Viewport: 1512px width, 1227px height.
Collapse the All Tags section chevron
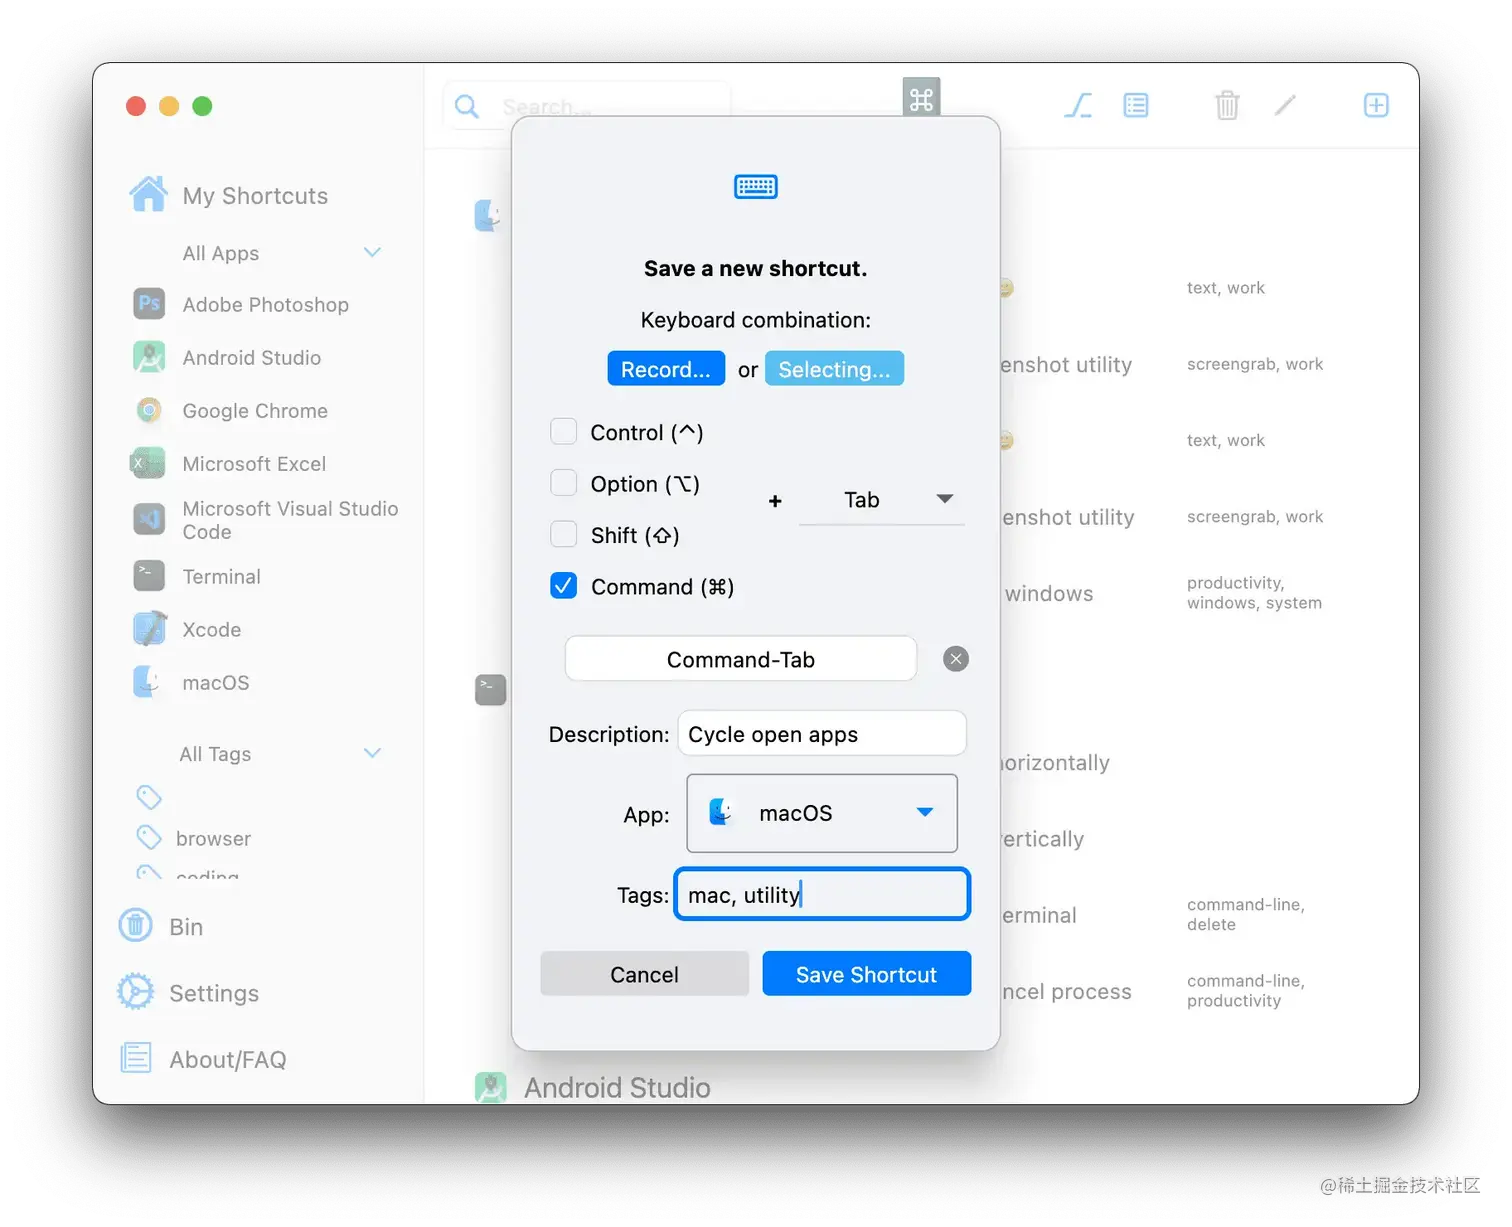pos(372,753)
